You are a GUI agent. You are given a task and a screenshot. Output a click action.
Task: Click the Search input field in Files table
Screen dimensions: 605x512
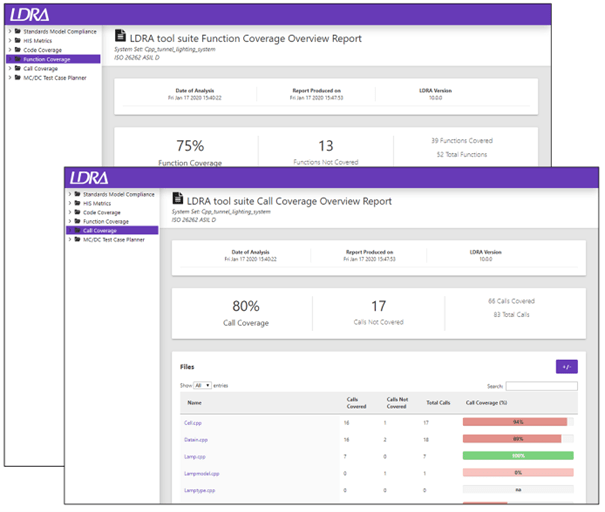tap(541, 385)
